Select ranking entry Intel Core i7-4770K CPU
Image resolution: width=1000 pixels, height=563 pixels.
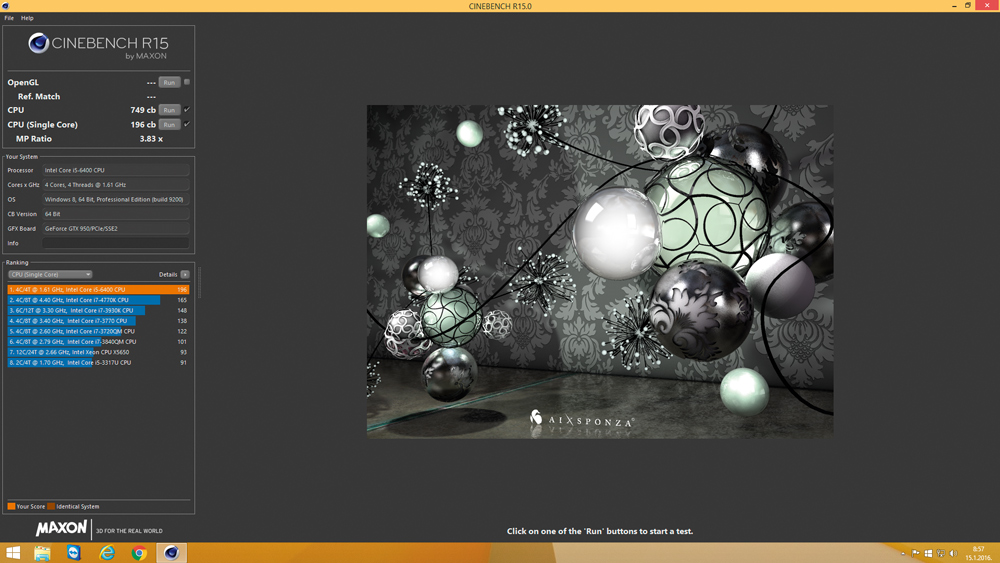(x=98, y=300)
